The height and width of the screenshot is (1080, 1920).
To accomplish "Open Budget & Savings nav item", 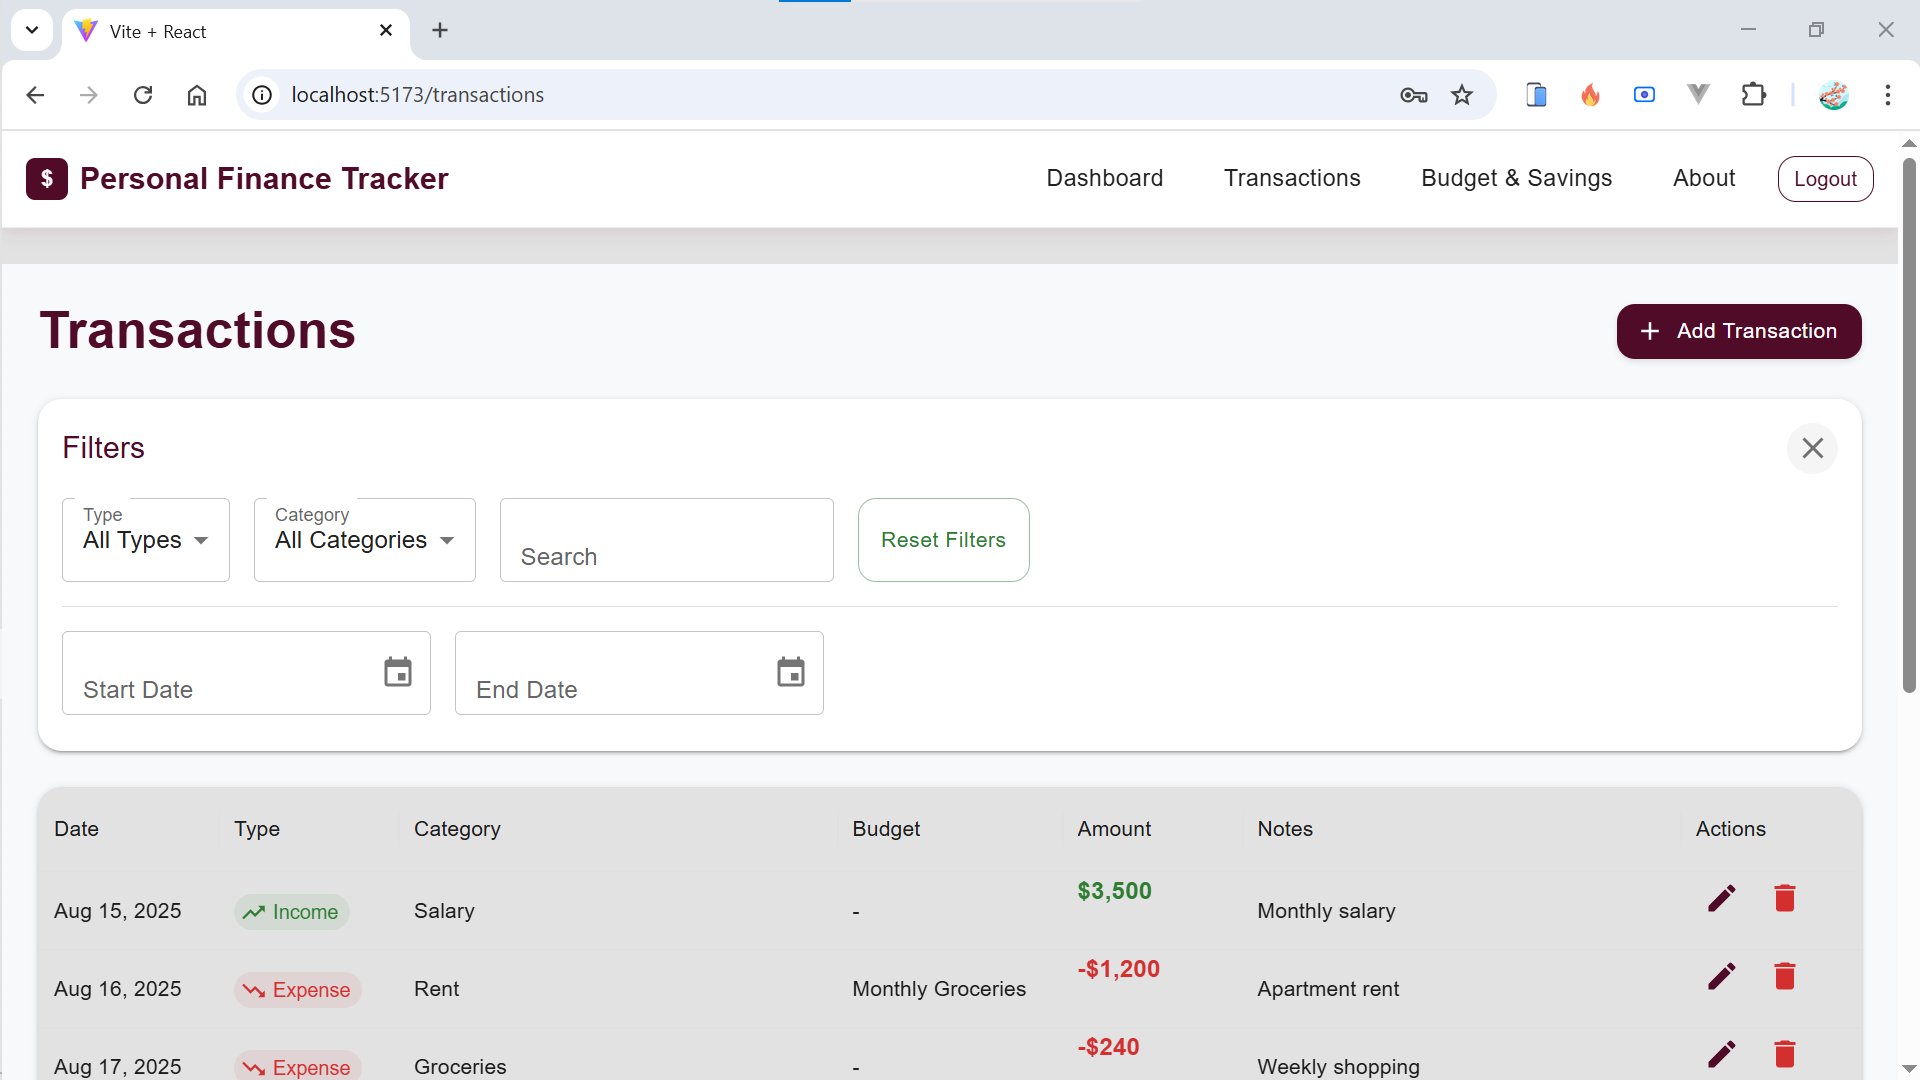I will coord(1516,178).
